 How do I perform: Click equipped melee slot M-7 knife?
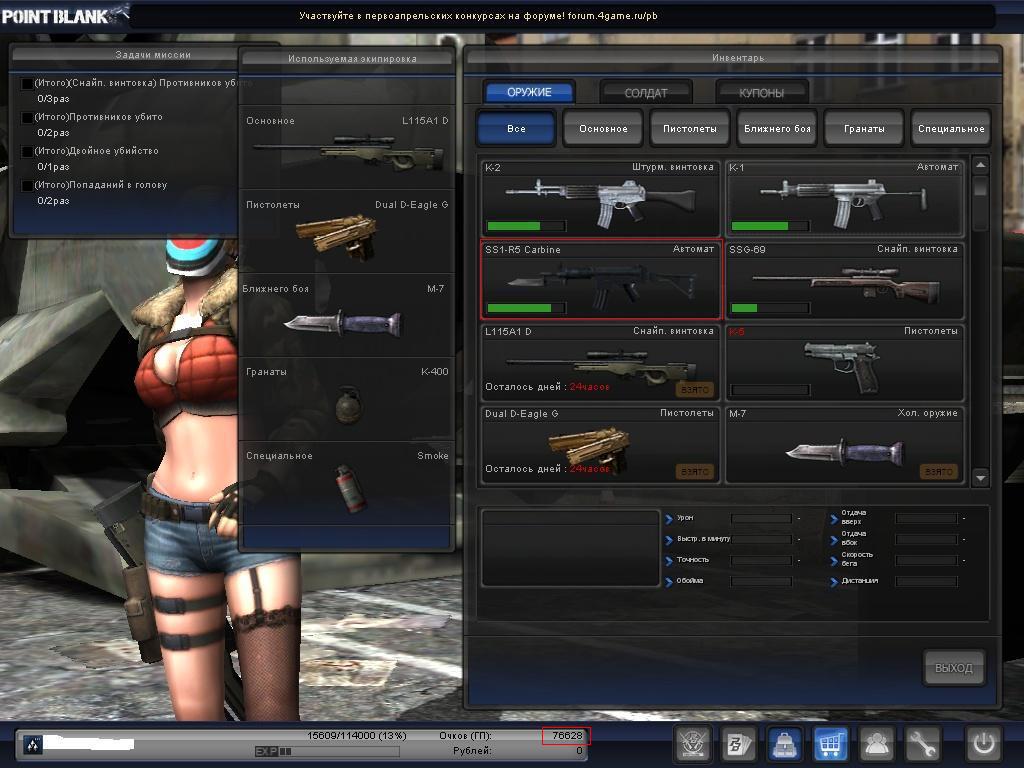pyautogui.click(x=347, y=315)
